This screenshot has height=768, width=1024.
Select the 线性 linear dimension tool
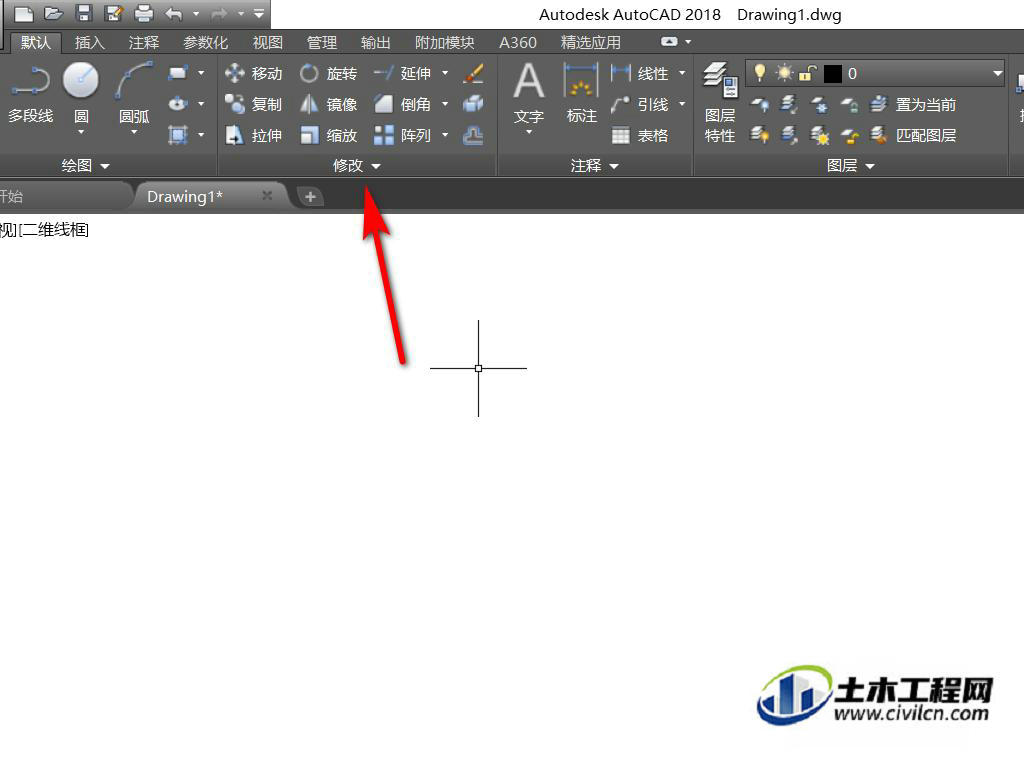(x=639, y=73)
